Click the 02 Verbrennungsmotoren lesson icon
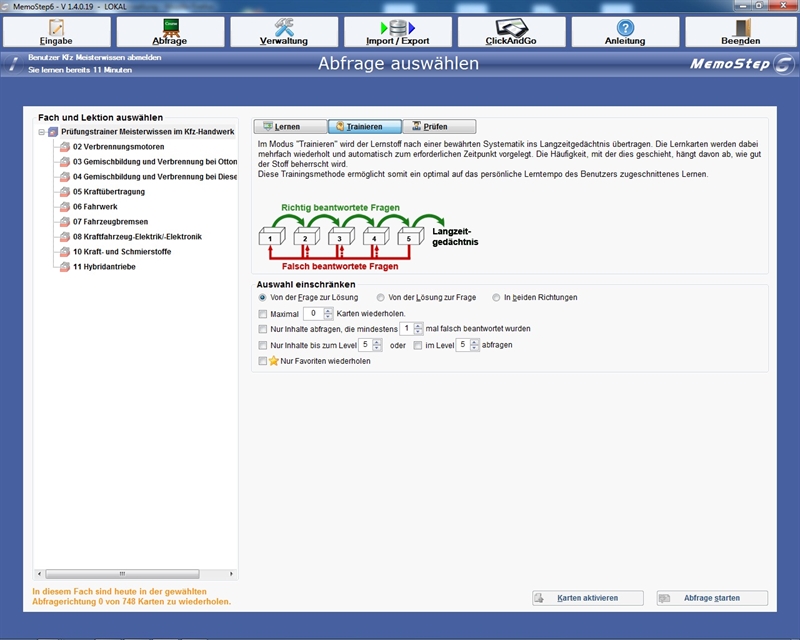The width and height of the screenshot is (800, 640). pos(65,147)
